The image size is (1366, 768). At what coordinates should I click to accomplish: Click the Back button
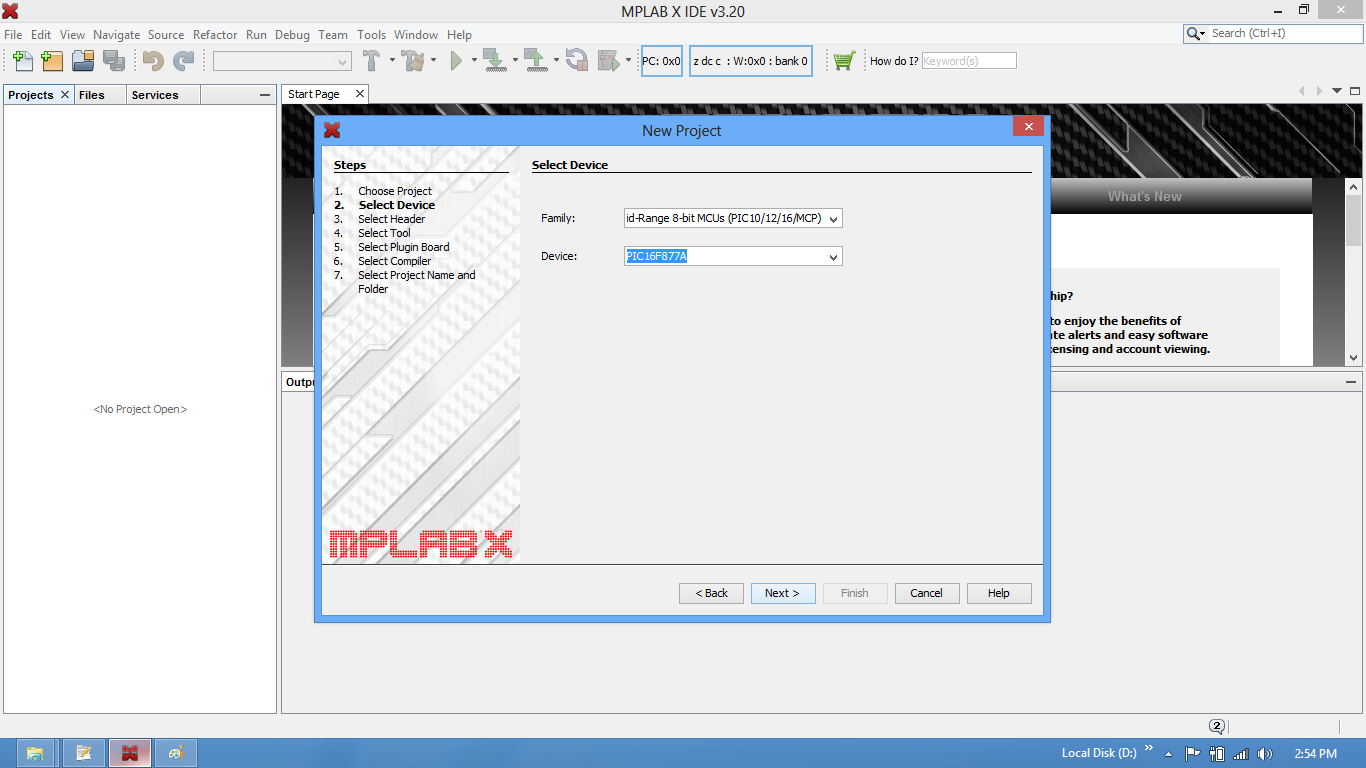711,593
